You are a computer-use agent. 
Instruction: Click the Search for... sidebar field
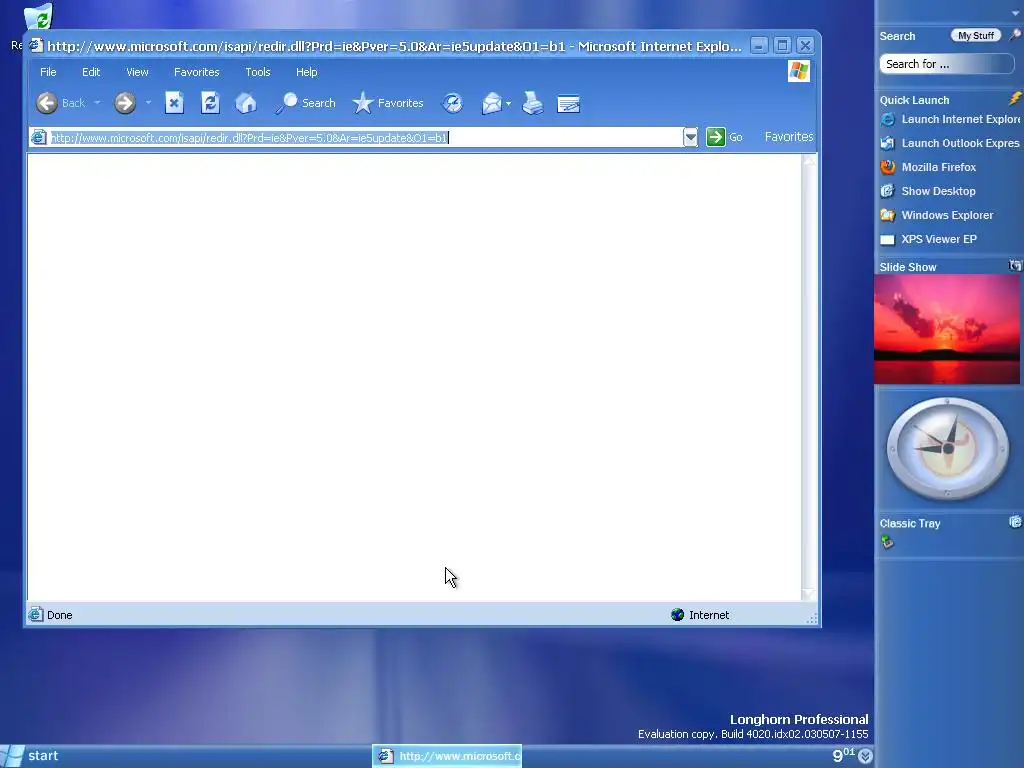point(946,64)
